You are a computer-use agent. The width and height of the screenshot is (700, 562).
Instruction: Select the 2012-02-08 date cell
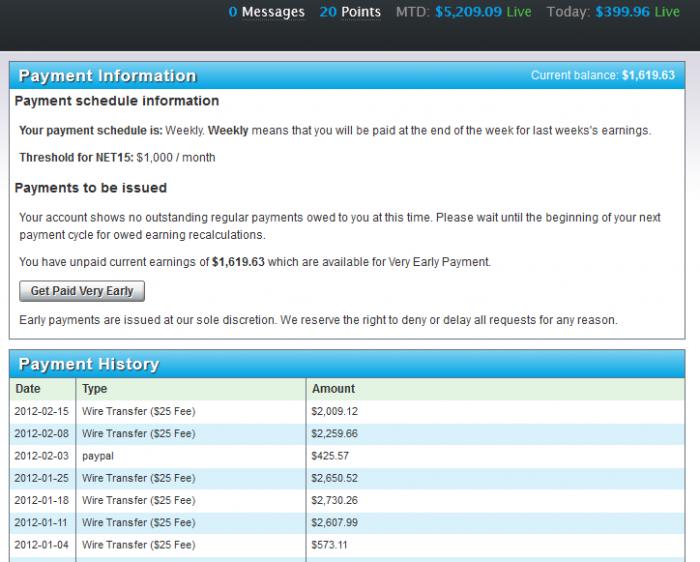point(42,433)
